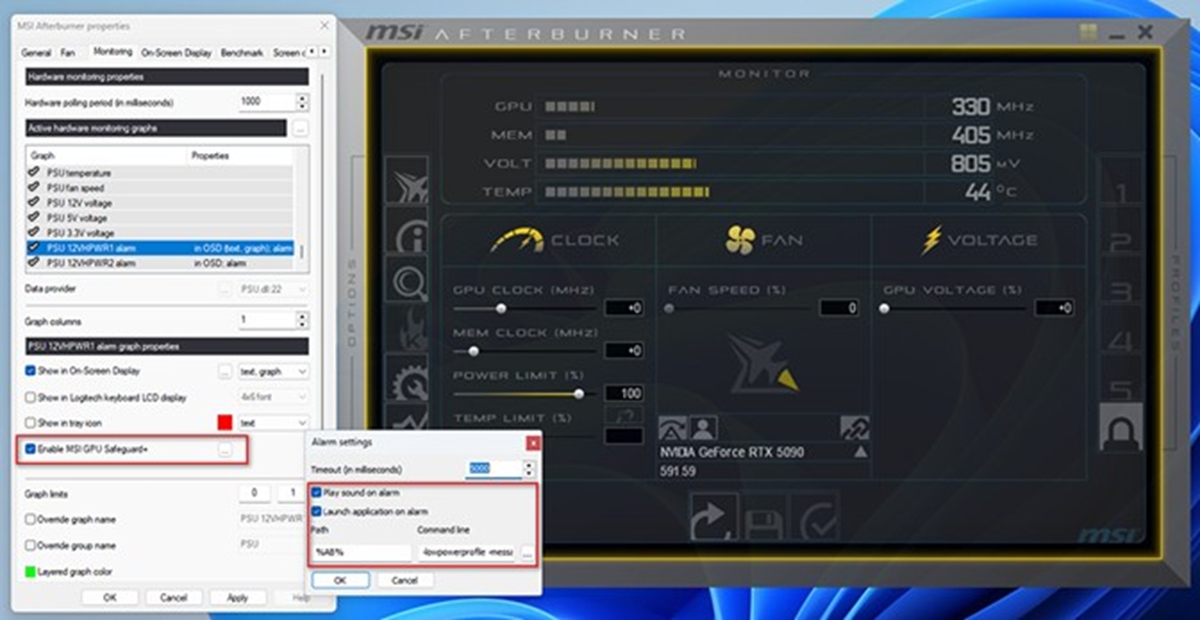Click the reset settings arrow icon
The image size is (1200, 620).
pos(714,519)
